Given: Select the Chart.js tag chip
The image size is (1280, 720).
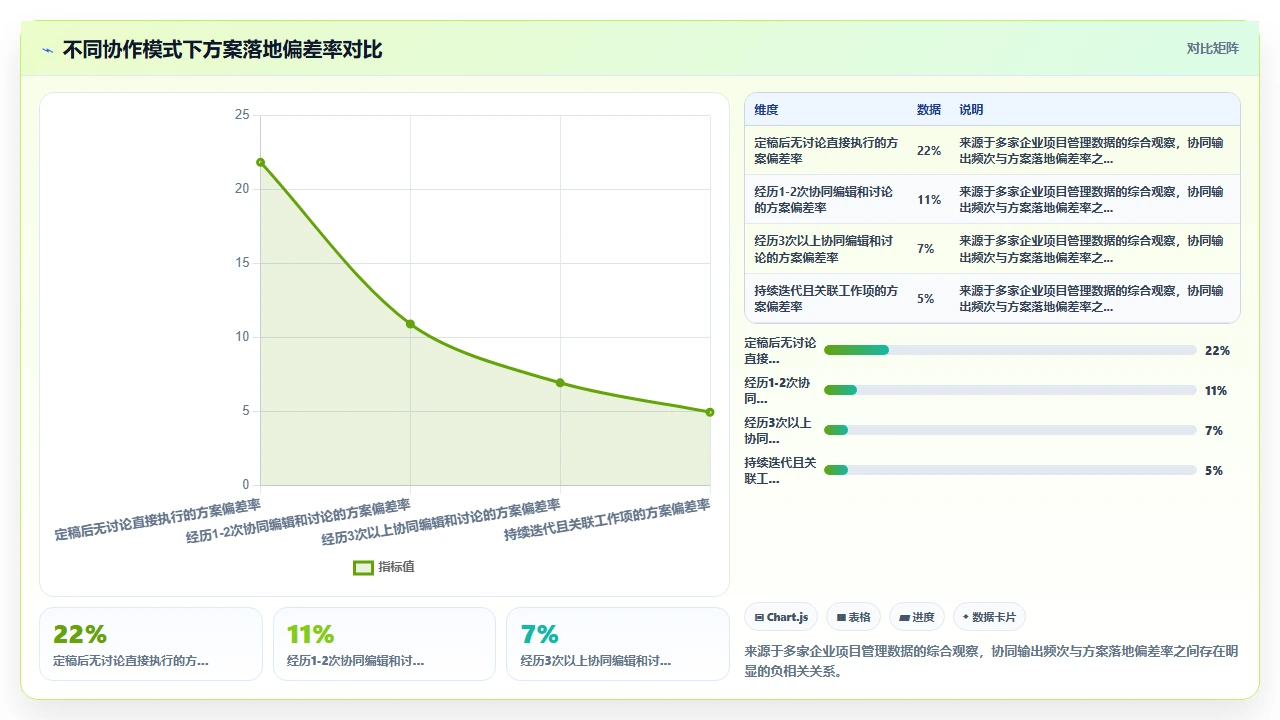Looking at the screenshot, I should tap(782, 617).
